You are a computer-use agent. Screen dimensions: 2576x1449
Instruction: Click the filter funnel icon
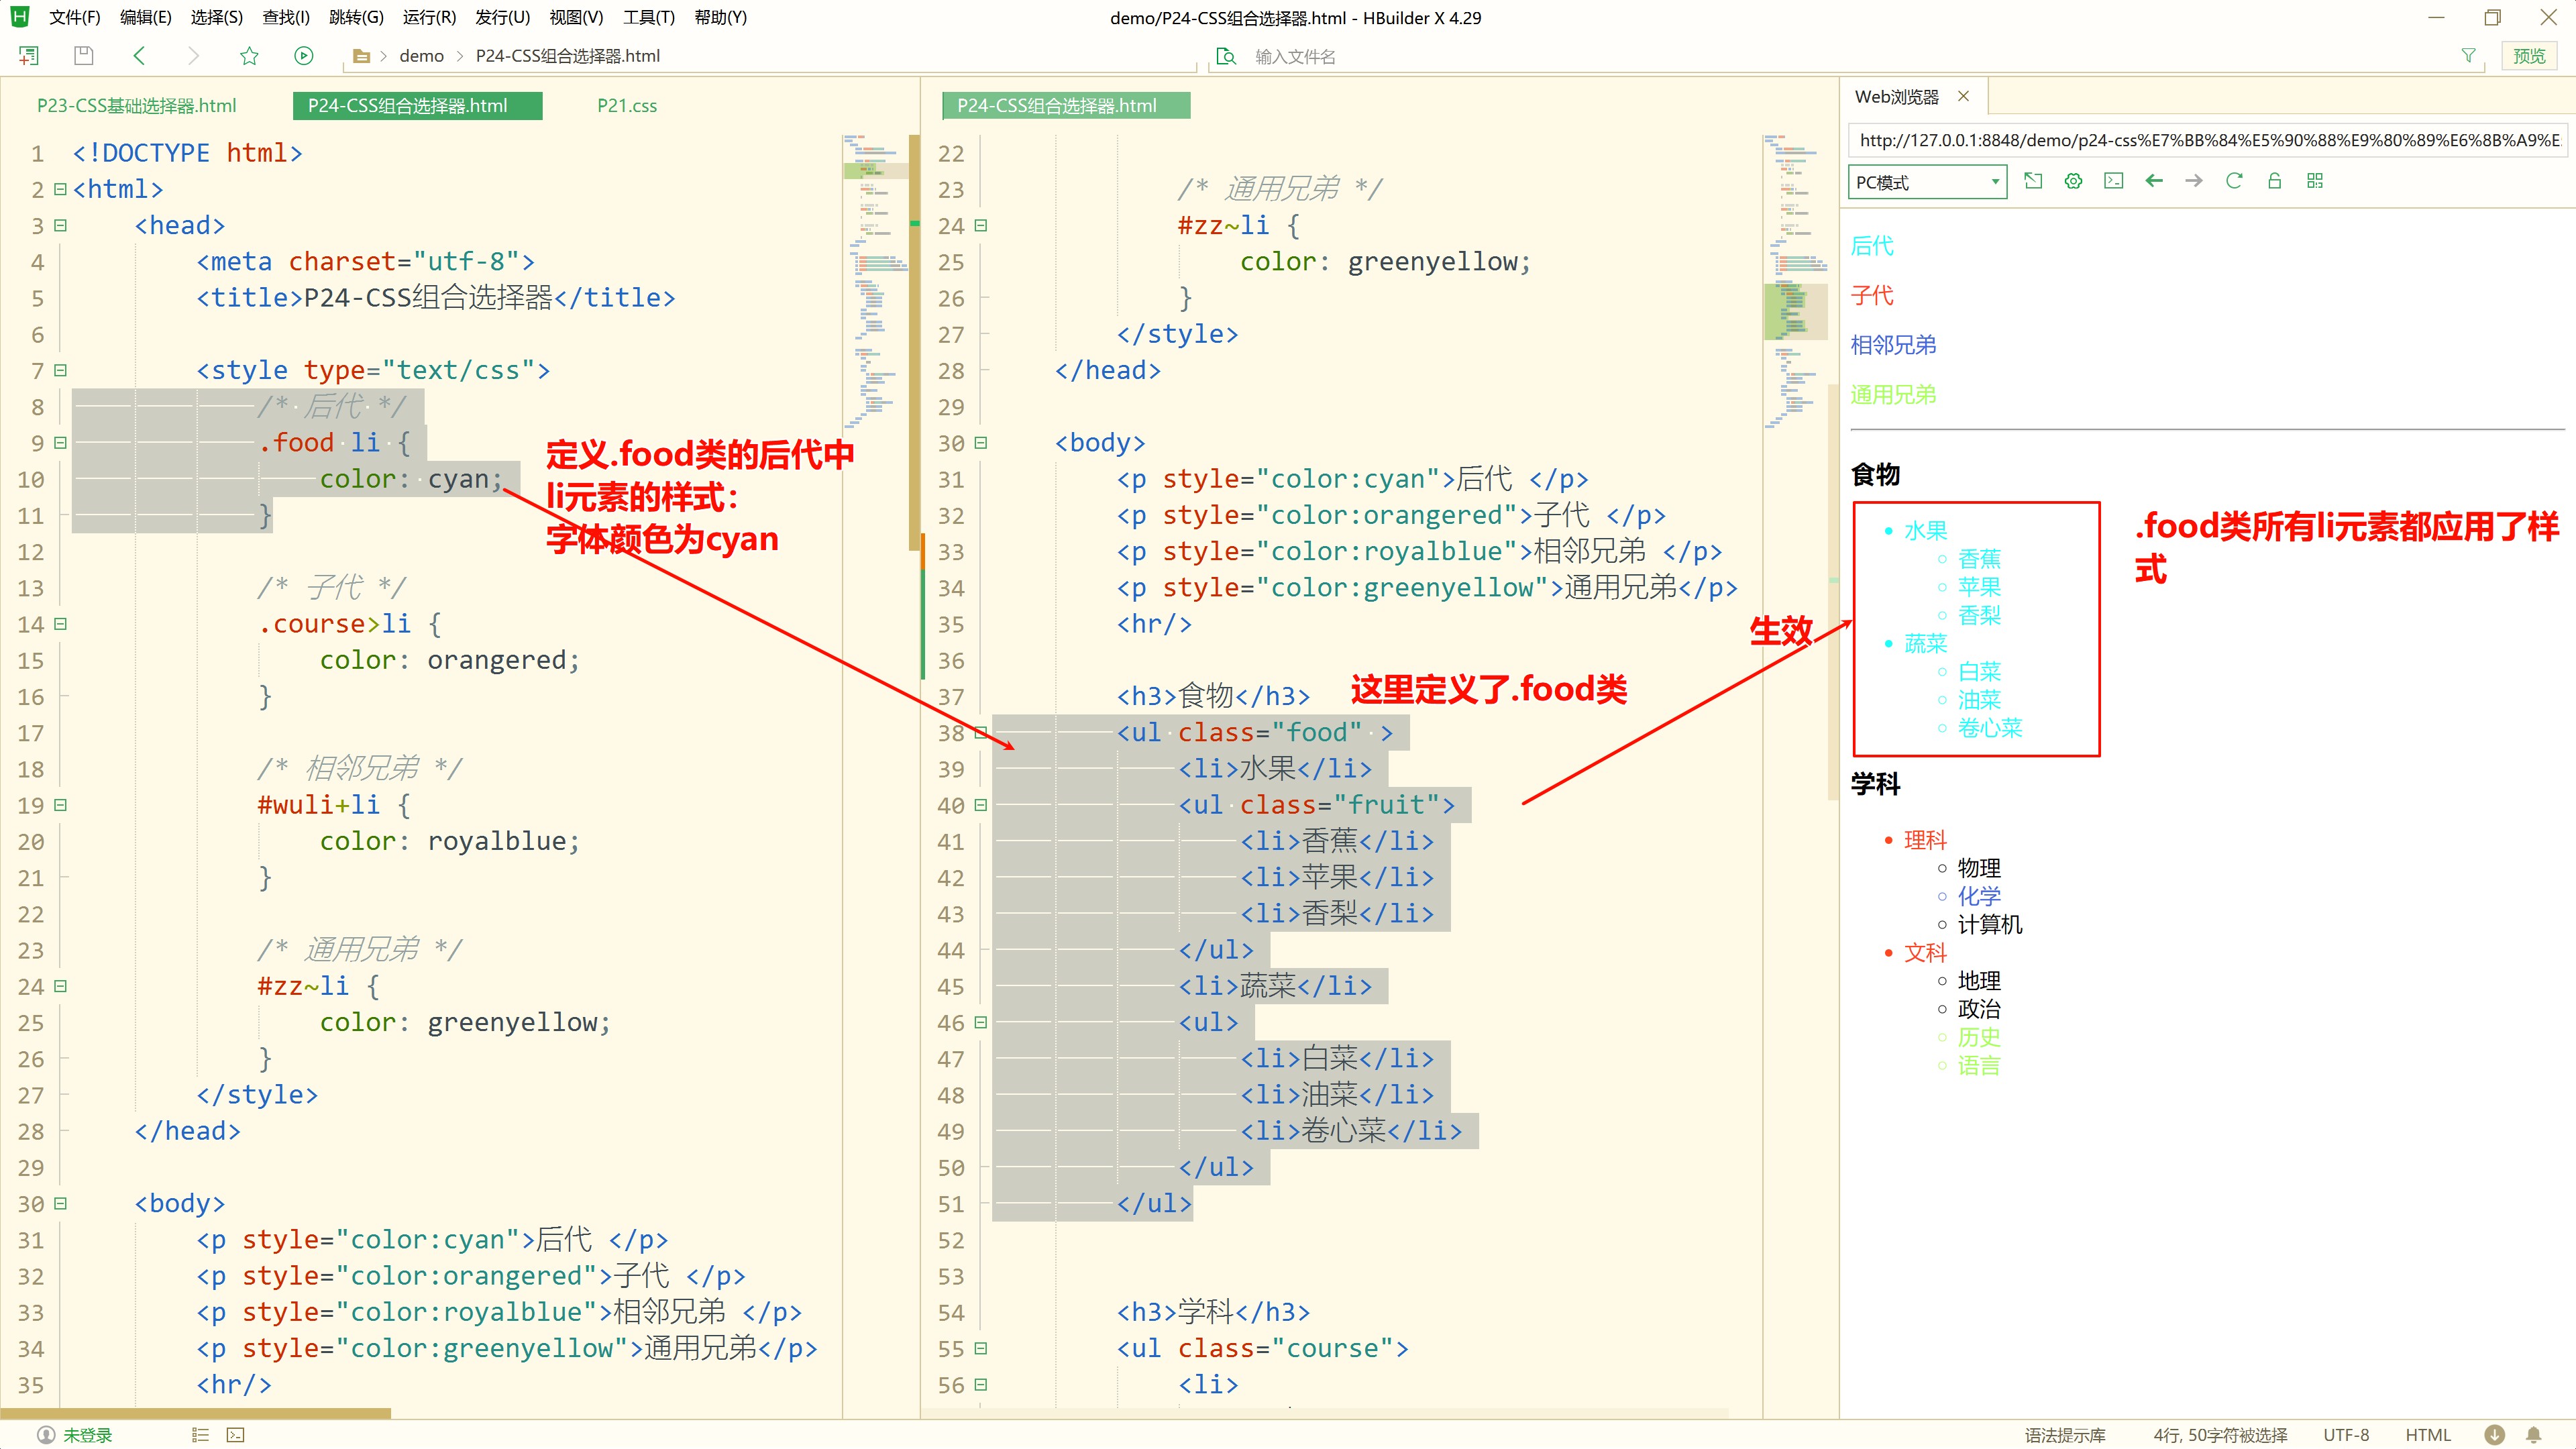tap(2468, 56)
